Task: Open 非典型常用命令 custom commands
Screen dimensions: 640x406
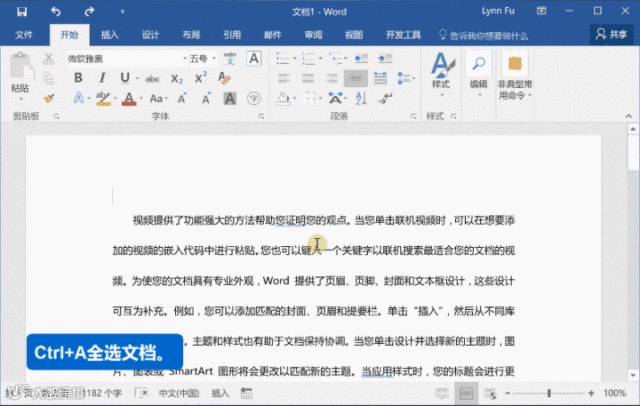Action: point(515,76)
